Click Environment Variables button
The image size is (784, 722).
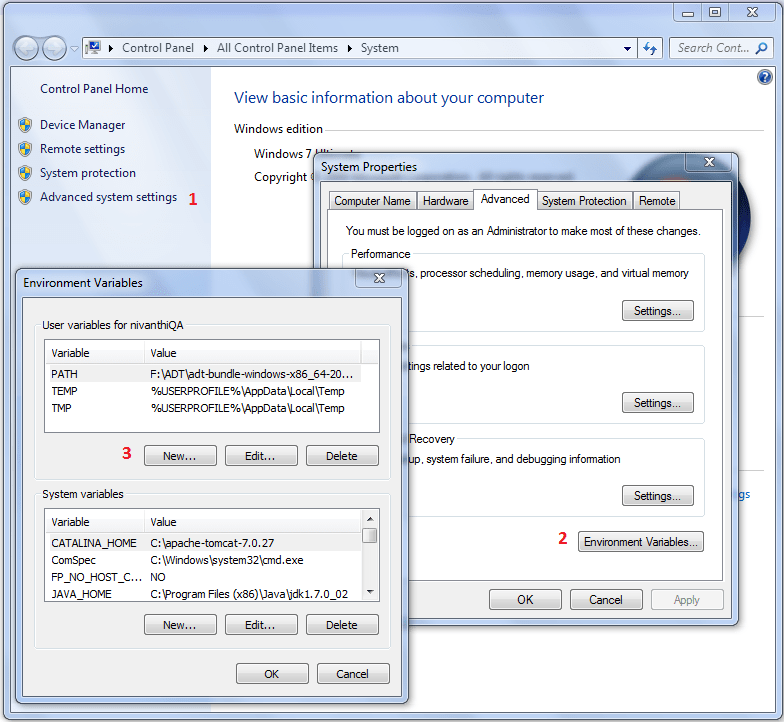coord(640,542)
